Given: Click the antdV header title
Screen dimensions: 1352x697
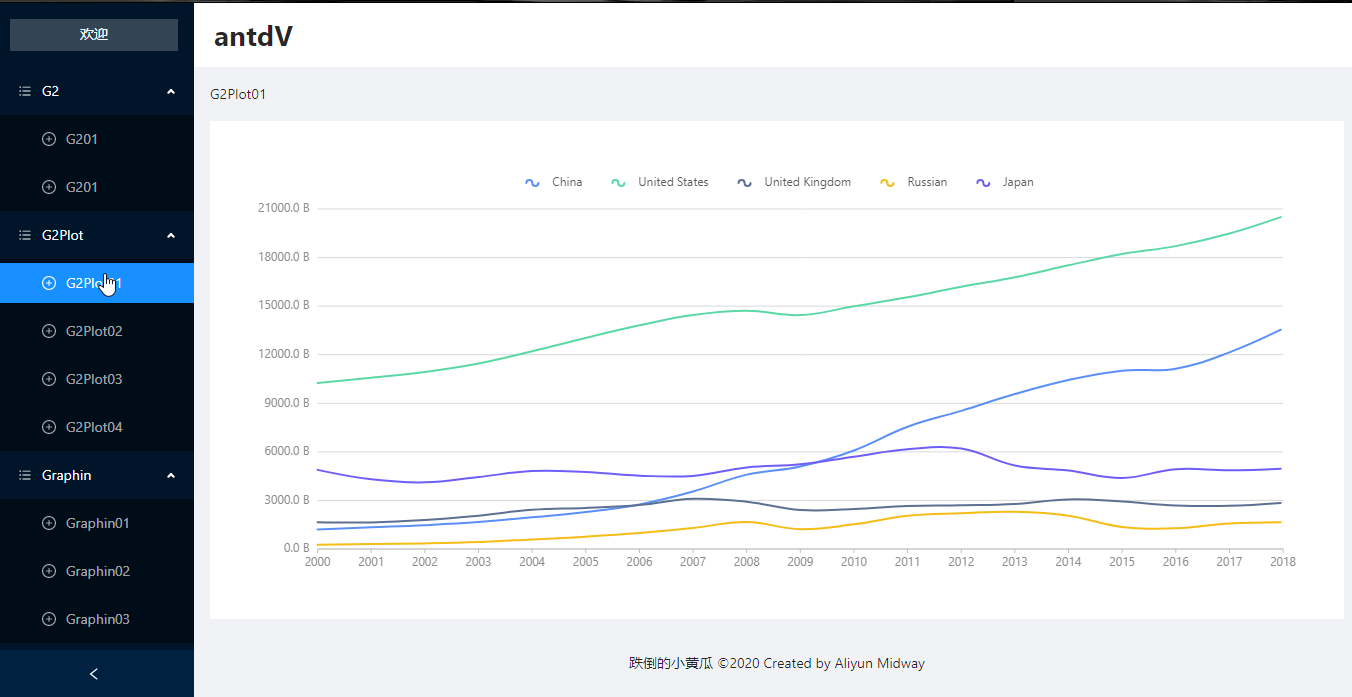Looking at the screenshot, I should (253, 36).
